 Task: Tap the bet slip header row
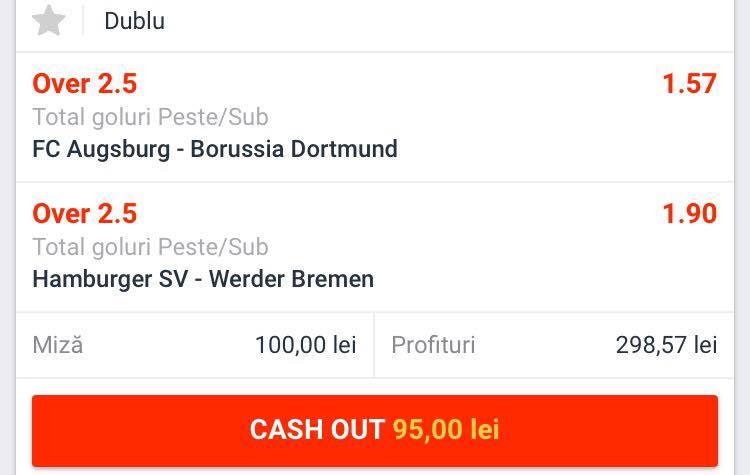375,24
